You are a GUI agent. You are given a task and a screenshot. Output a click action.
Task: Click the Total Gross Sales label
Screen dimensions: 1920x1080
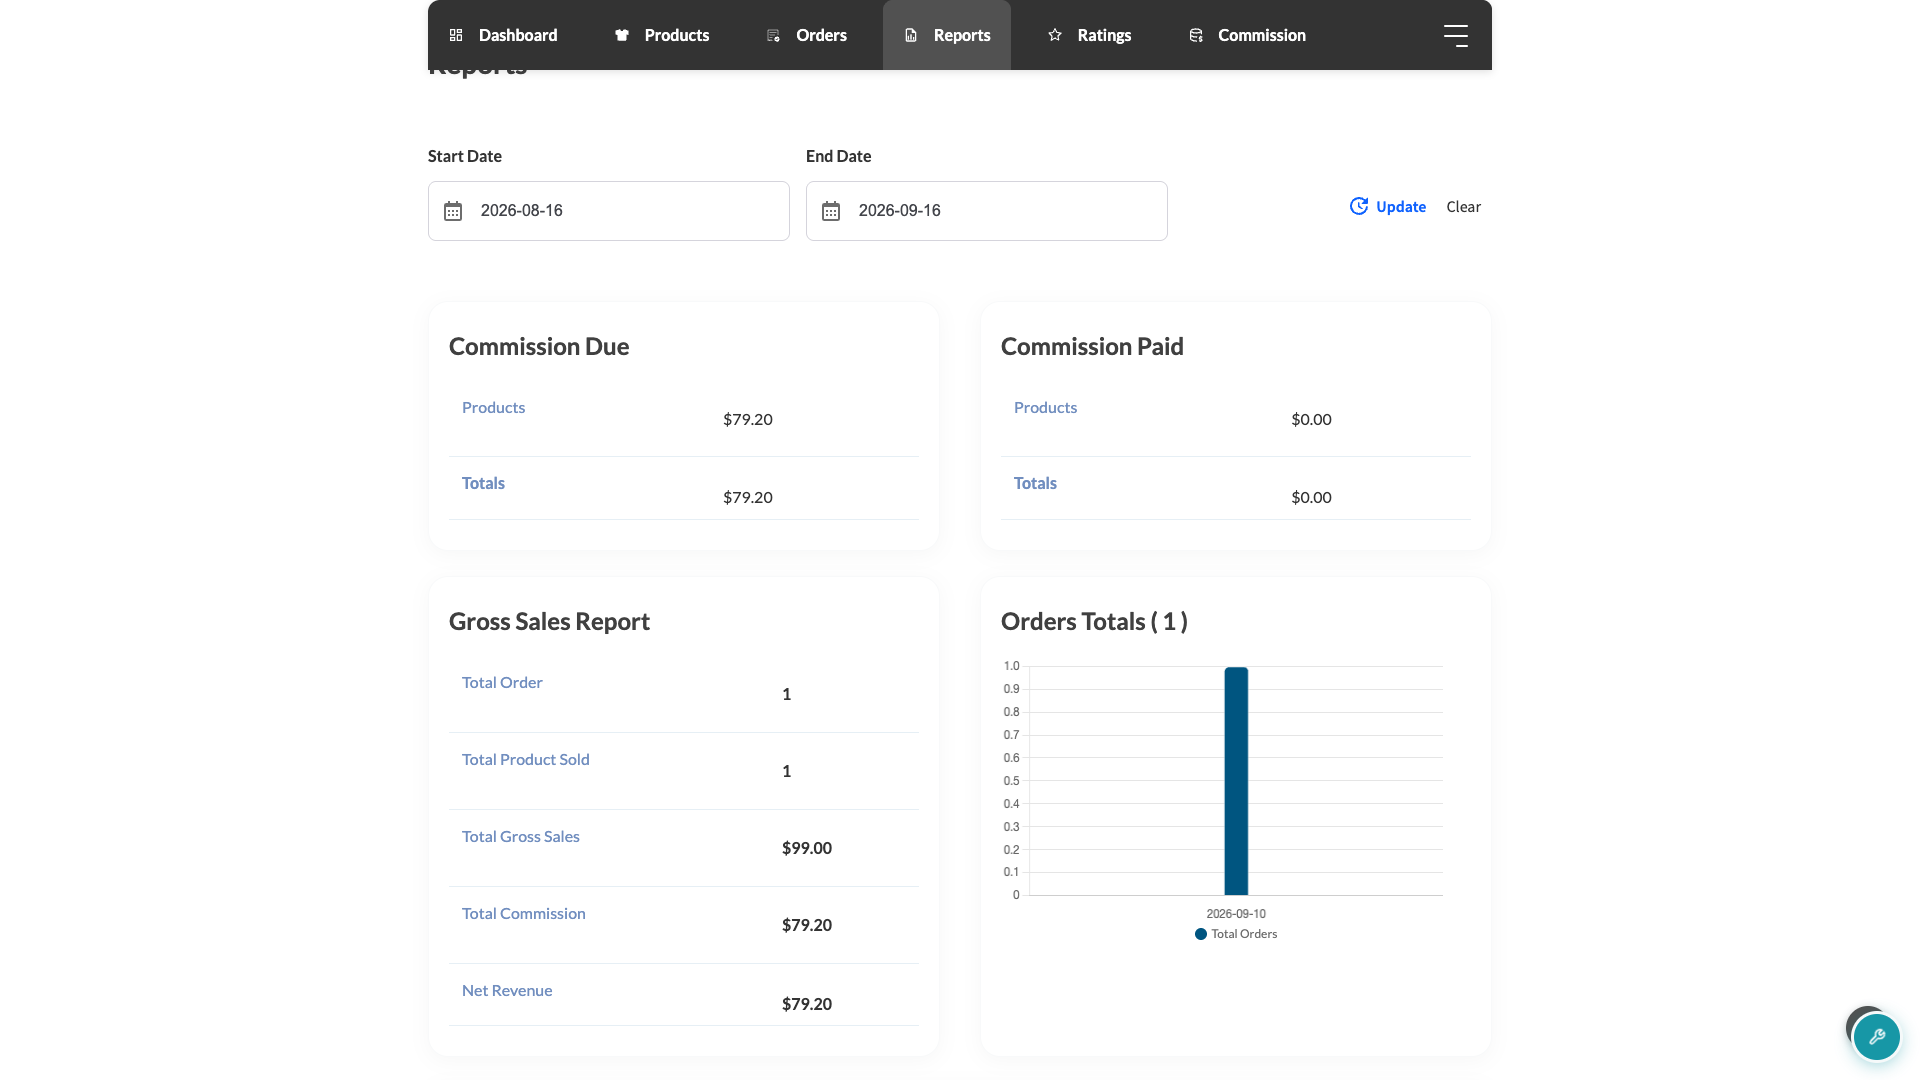(x=521, y=837)
